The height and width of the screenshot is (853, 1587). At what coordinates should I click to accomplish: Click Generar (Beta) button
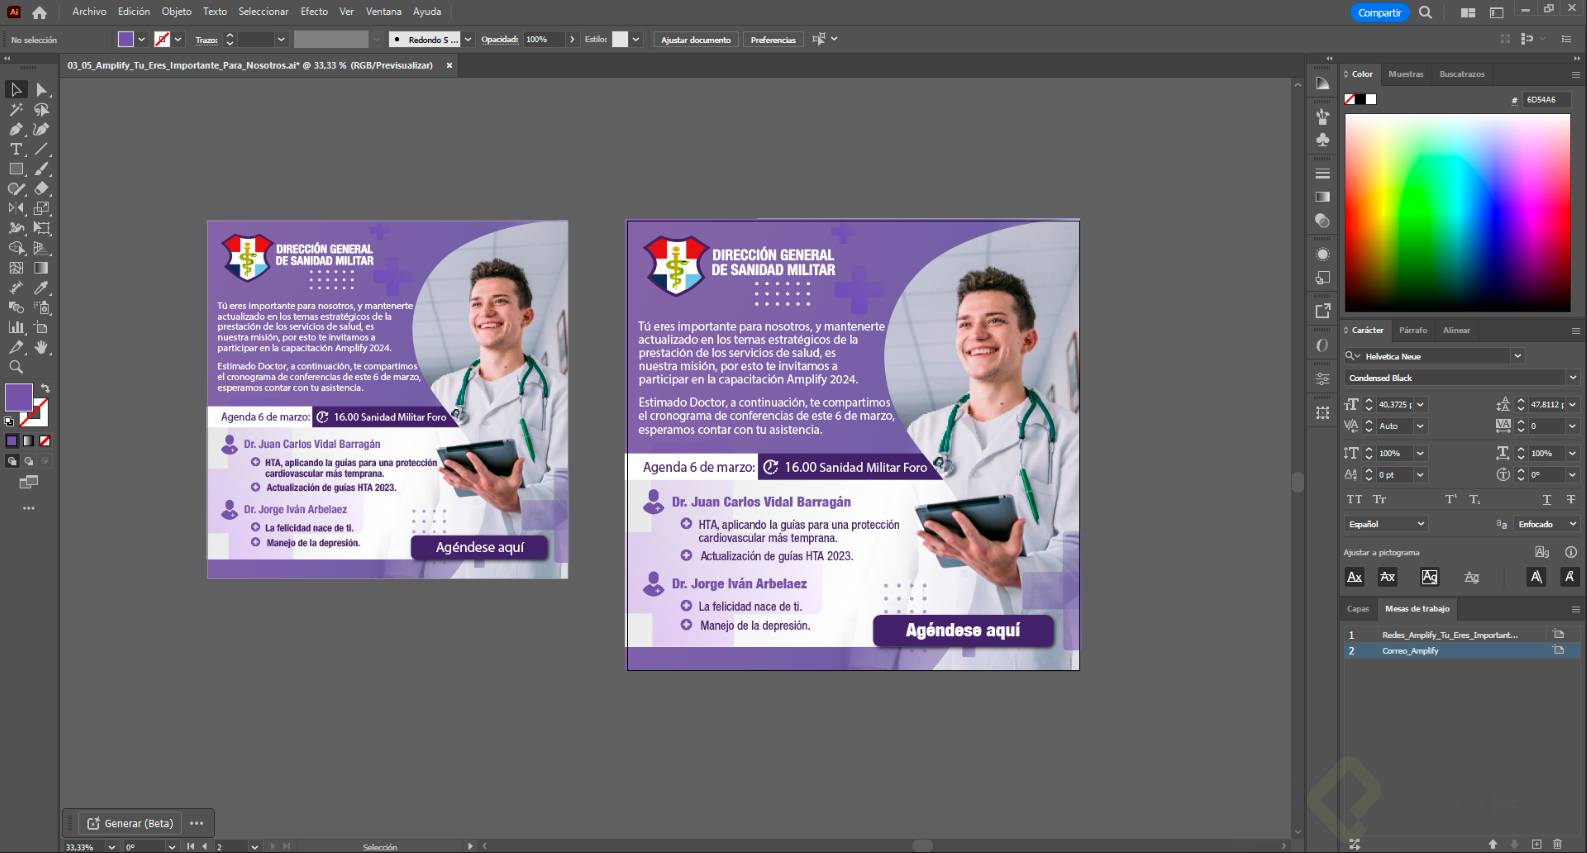coord(130,824)
